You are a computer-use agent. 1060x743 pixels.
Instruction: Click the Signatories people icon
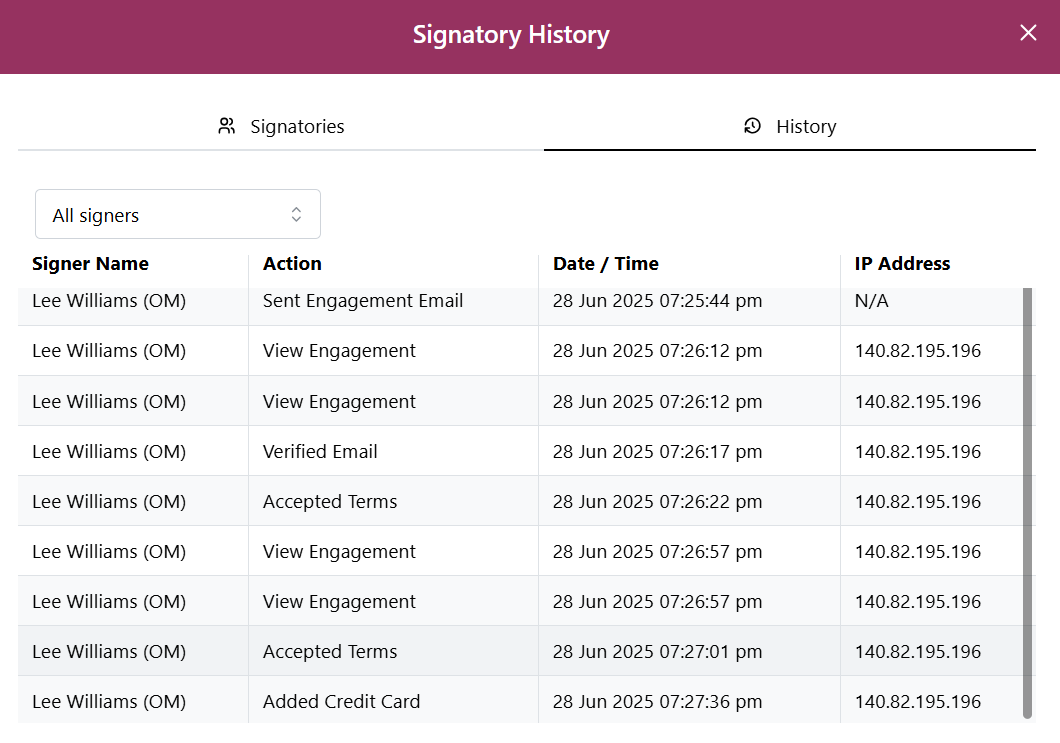(x=227, y=126)
